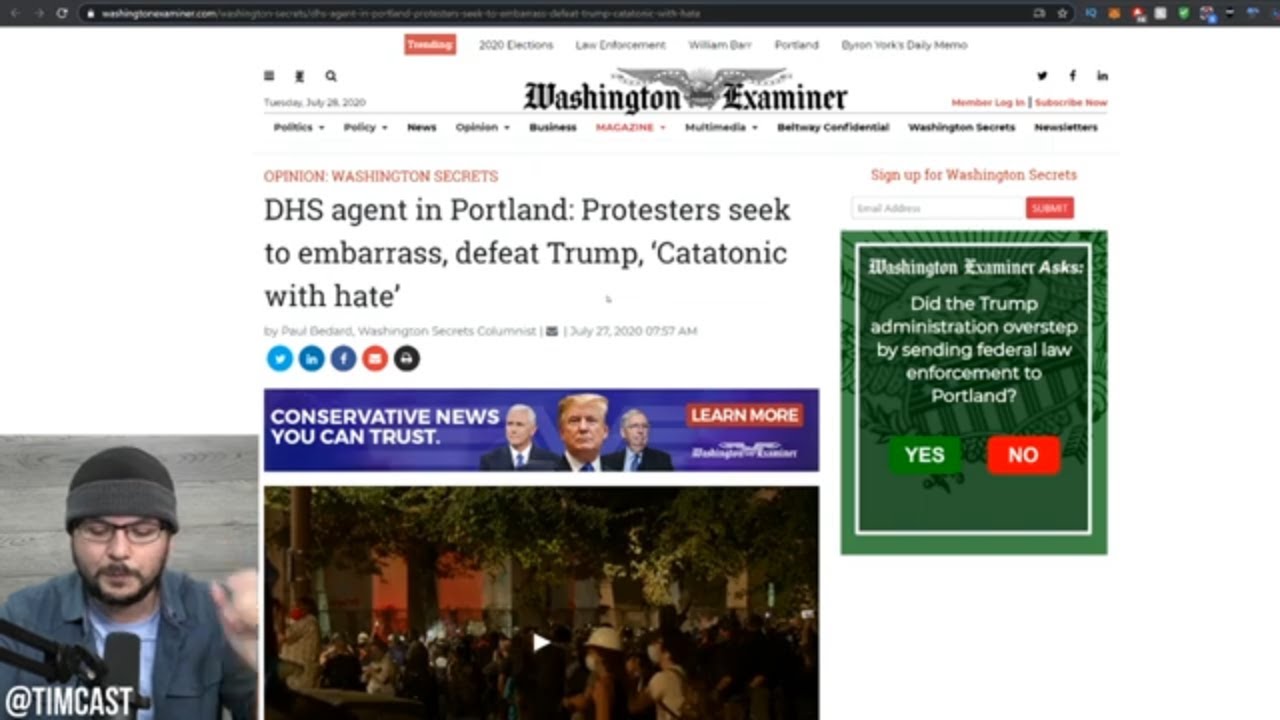Open the hamburger menu icon
Viewport: 1280px width, 720px height.
(x=269, y=76)
